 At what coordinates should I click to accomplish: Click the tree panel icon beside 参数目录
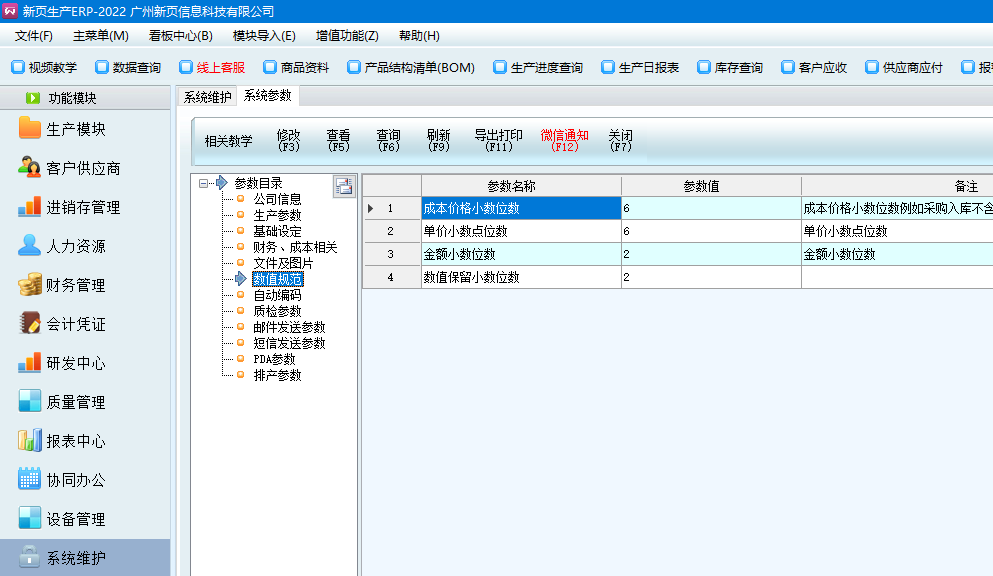[x=344, y=185]
